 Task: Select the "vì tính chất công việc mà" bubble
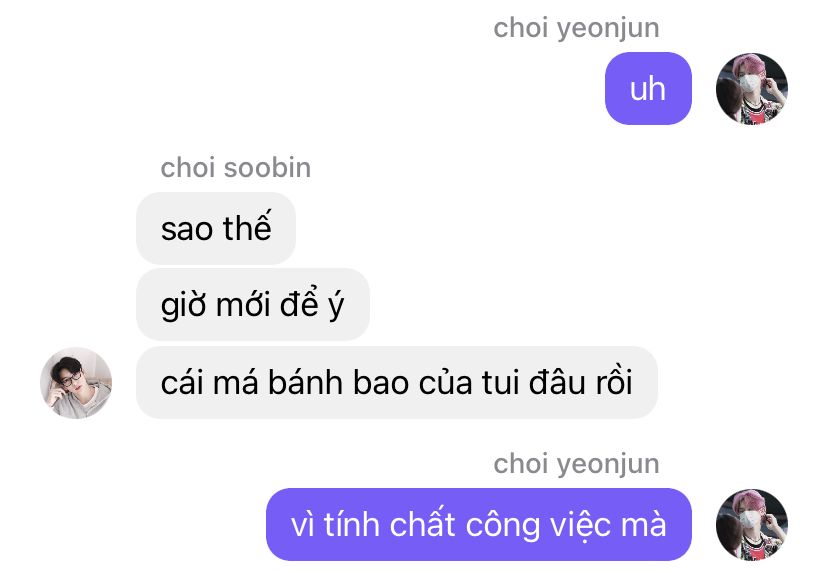point(478,525)
